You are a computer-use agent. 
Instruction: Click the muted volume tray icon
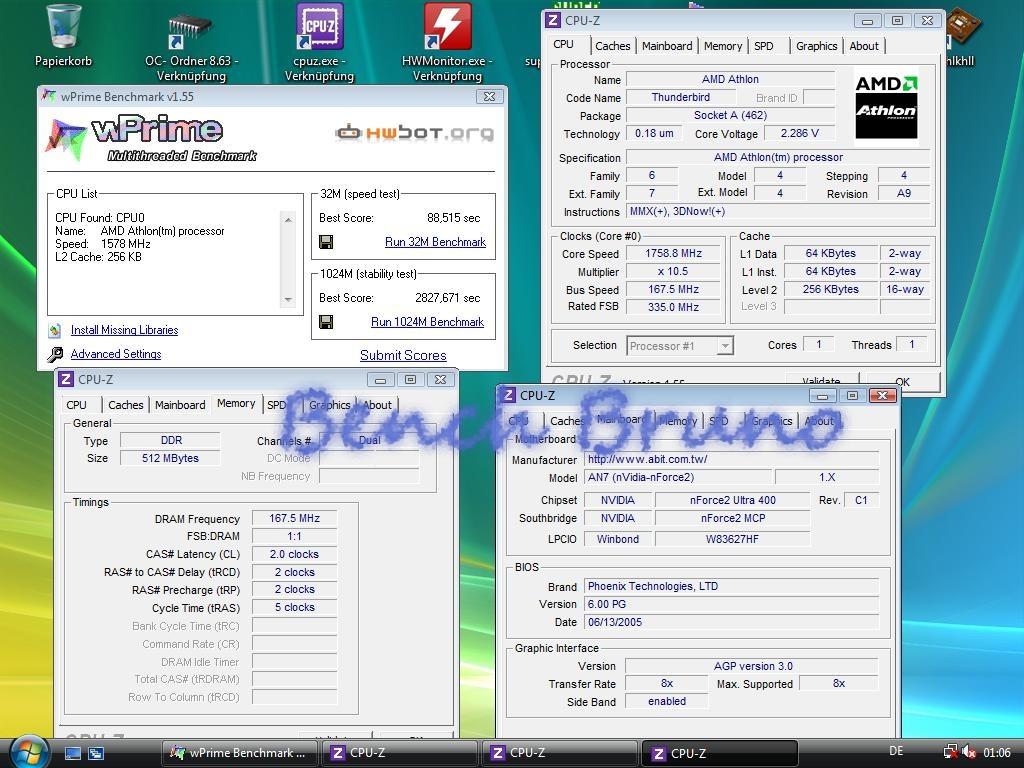tap(969, 753)
